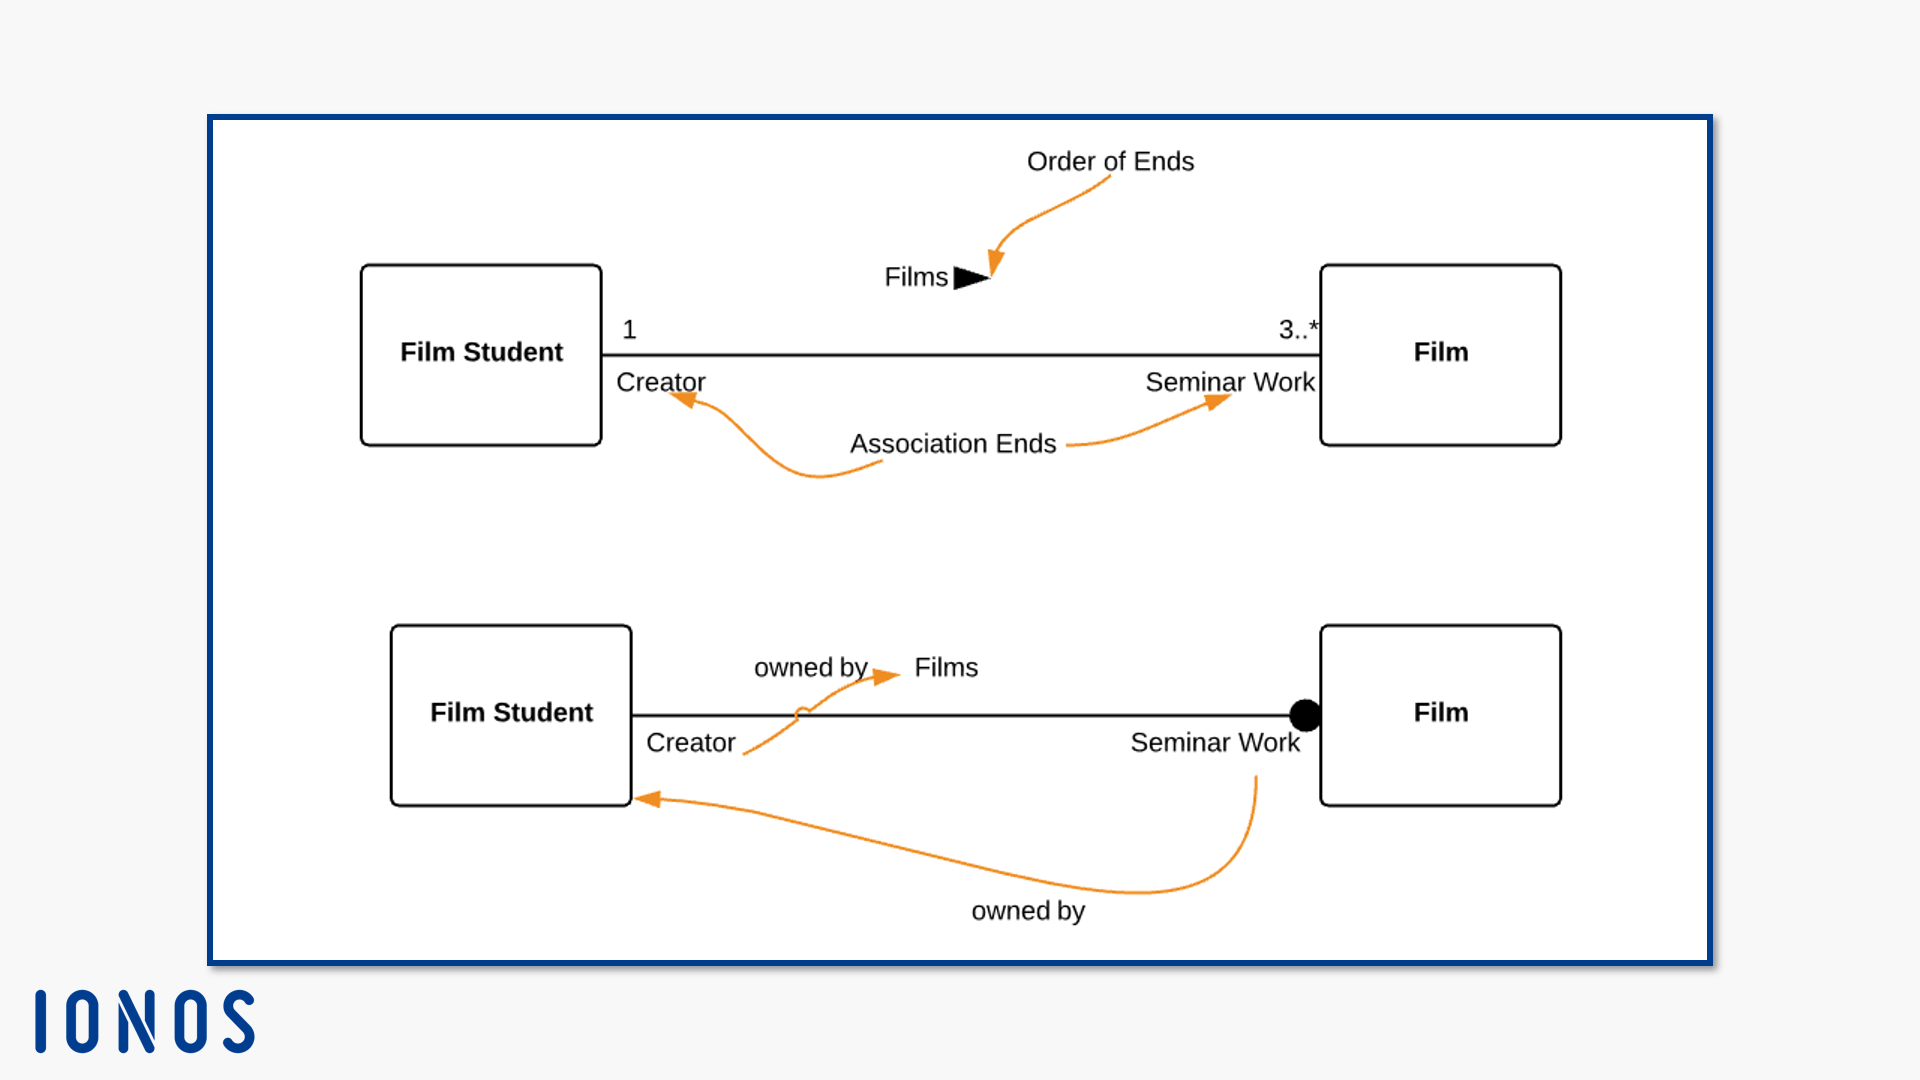
Task: Select the Creator association end label
Action: tap(663, 381)
